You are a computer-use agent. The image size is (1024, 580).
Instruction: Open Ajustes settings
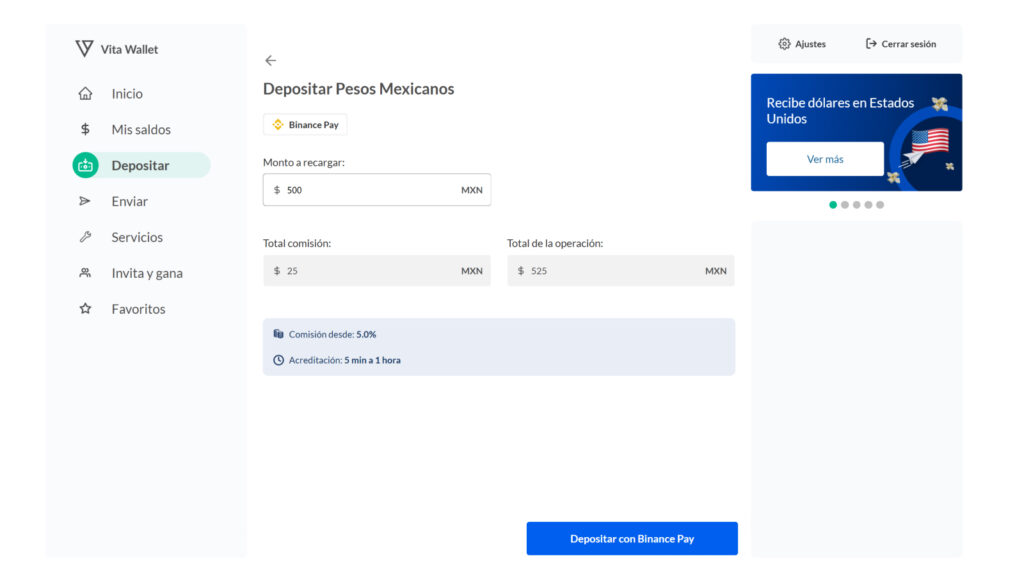pos(802,44)
